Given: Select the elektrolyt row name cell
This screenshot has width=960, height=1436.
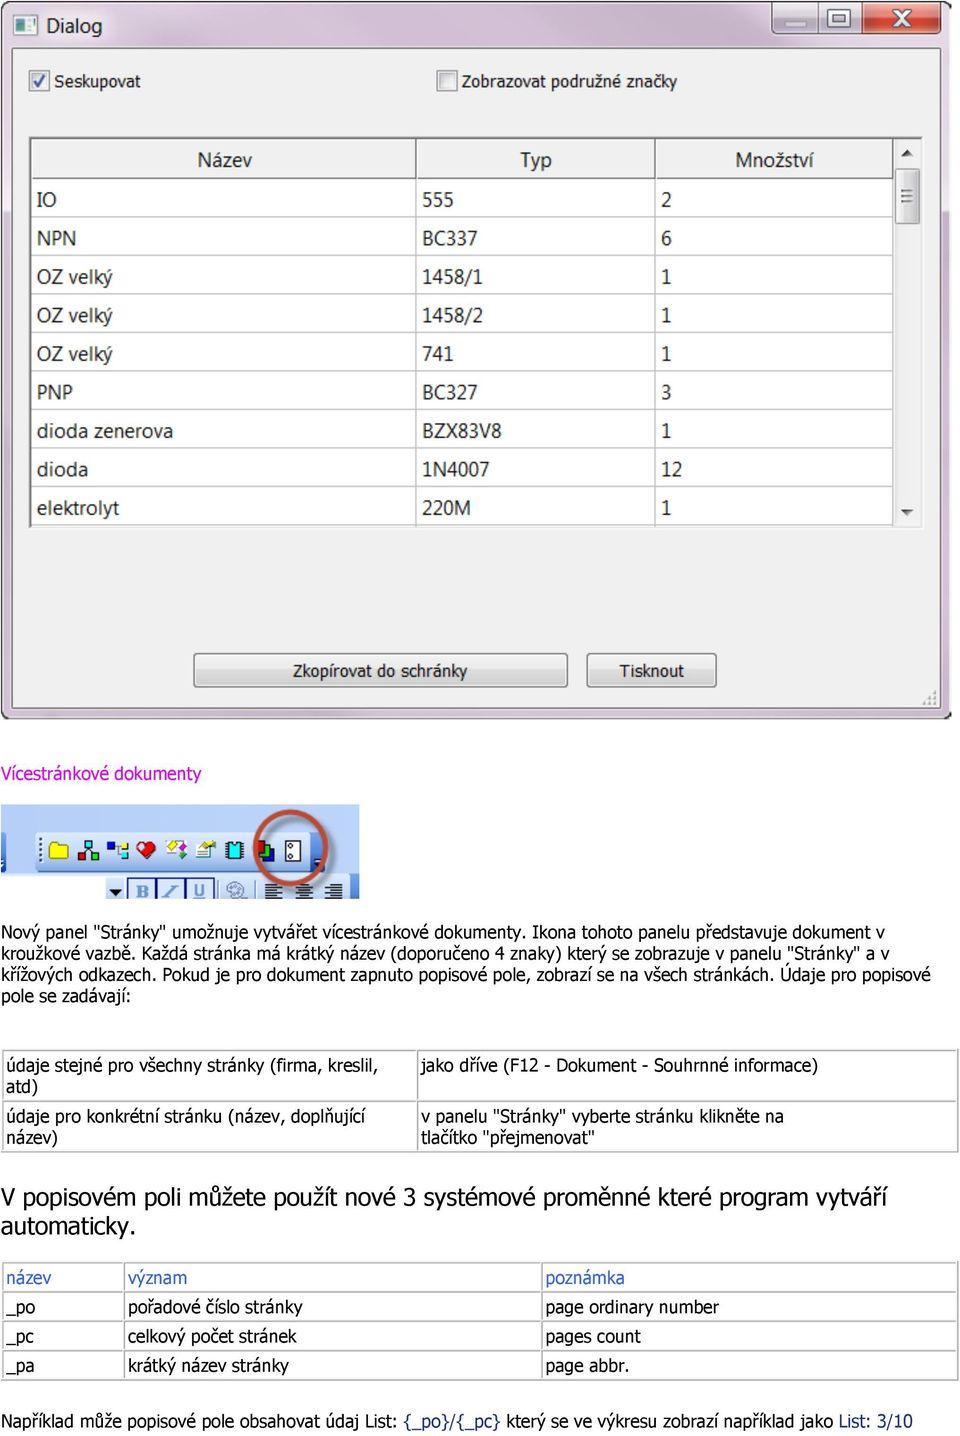Looking at the screenshot, I should 223,507.
